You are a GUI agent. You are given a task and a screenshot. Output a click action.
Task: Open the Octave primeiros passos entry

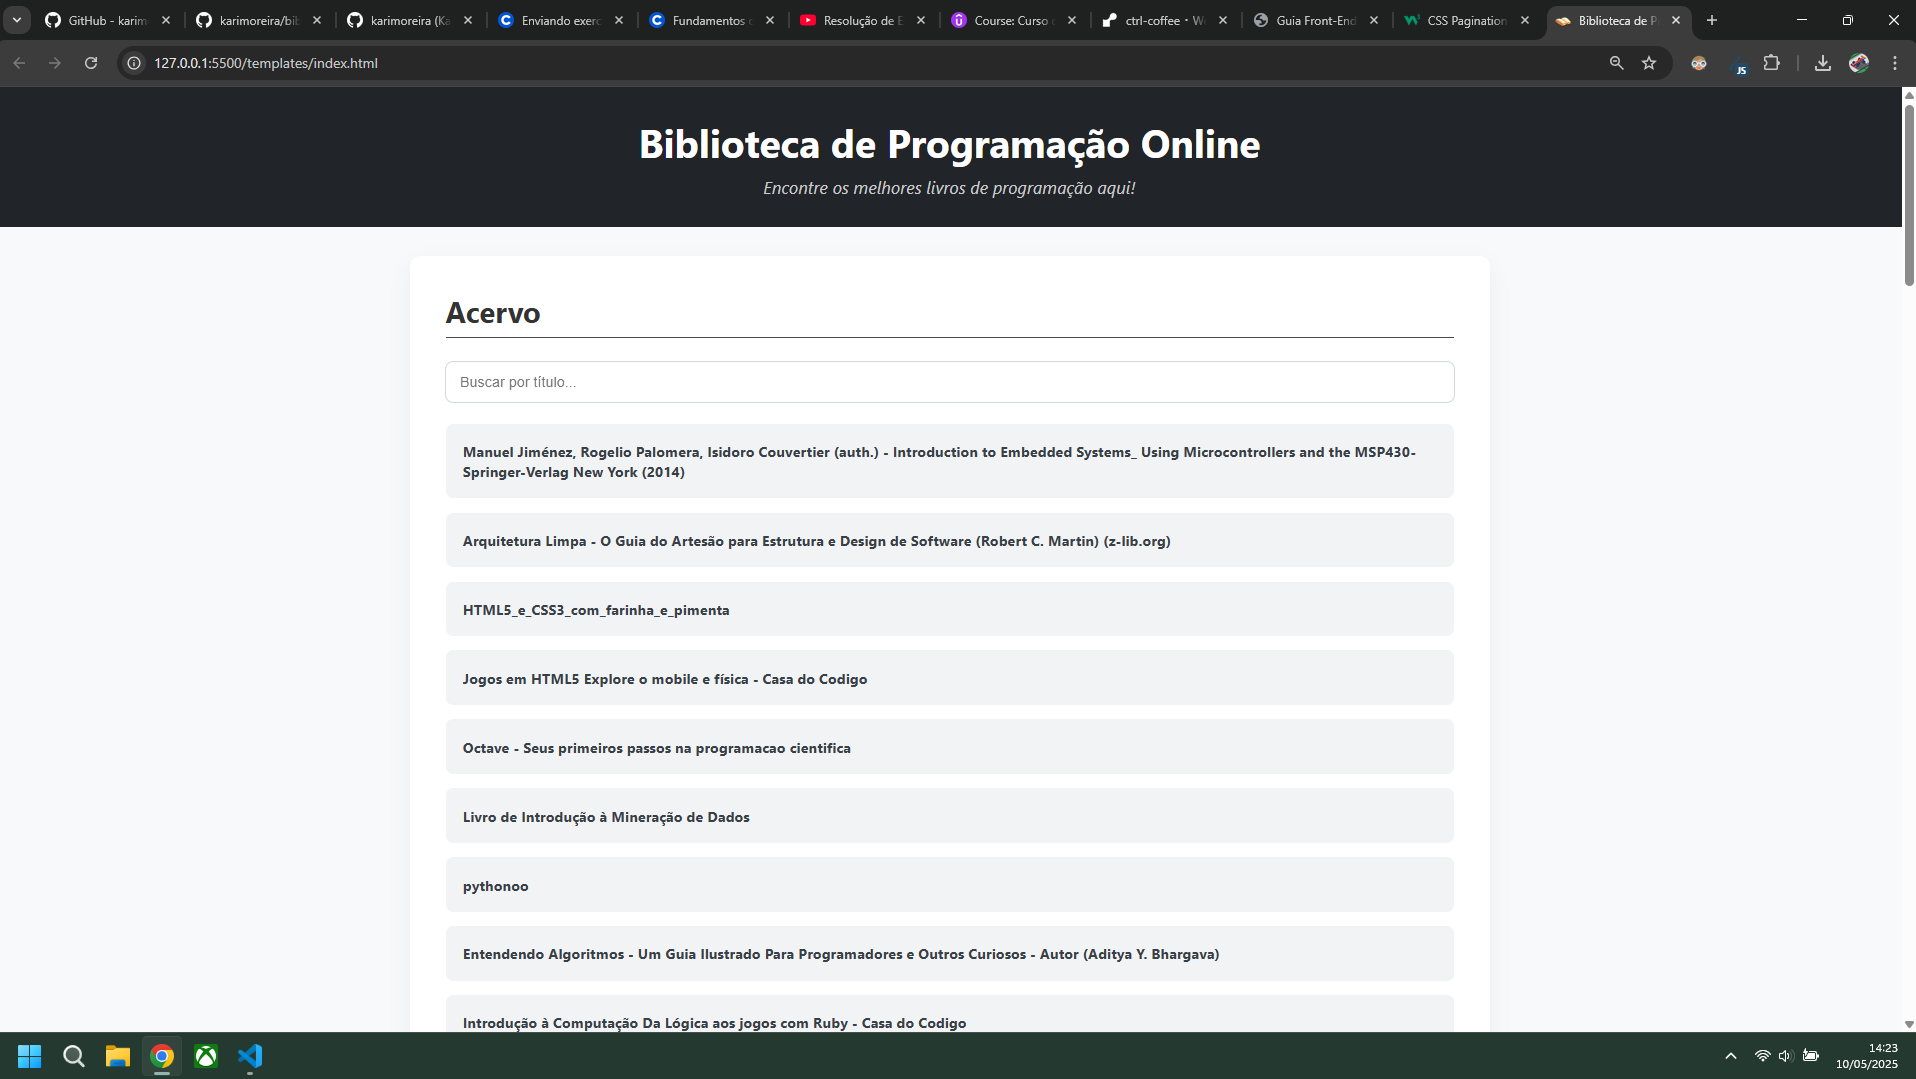(949, 748)
